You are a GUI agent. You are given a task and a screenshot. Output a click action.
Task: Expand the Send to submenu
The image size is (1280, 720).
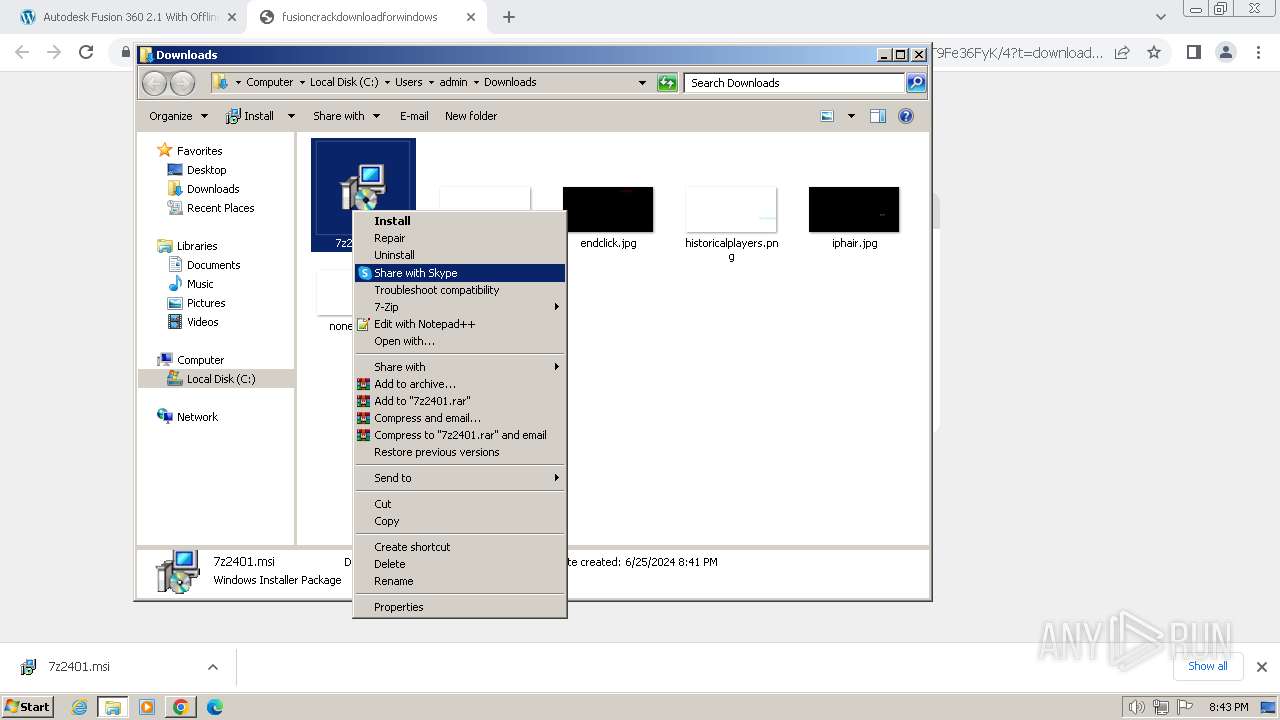pos(460,478)
